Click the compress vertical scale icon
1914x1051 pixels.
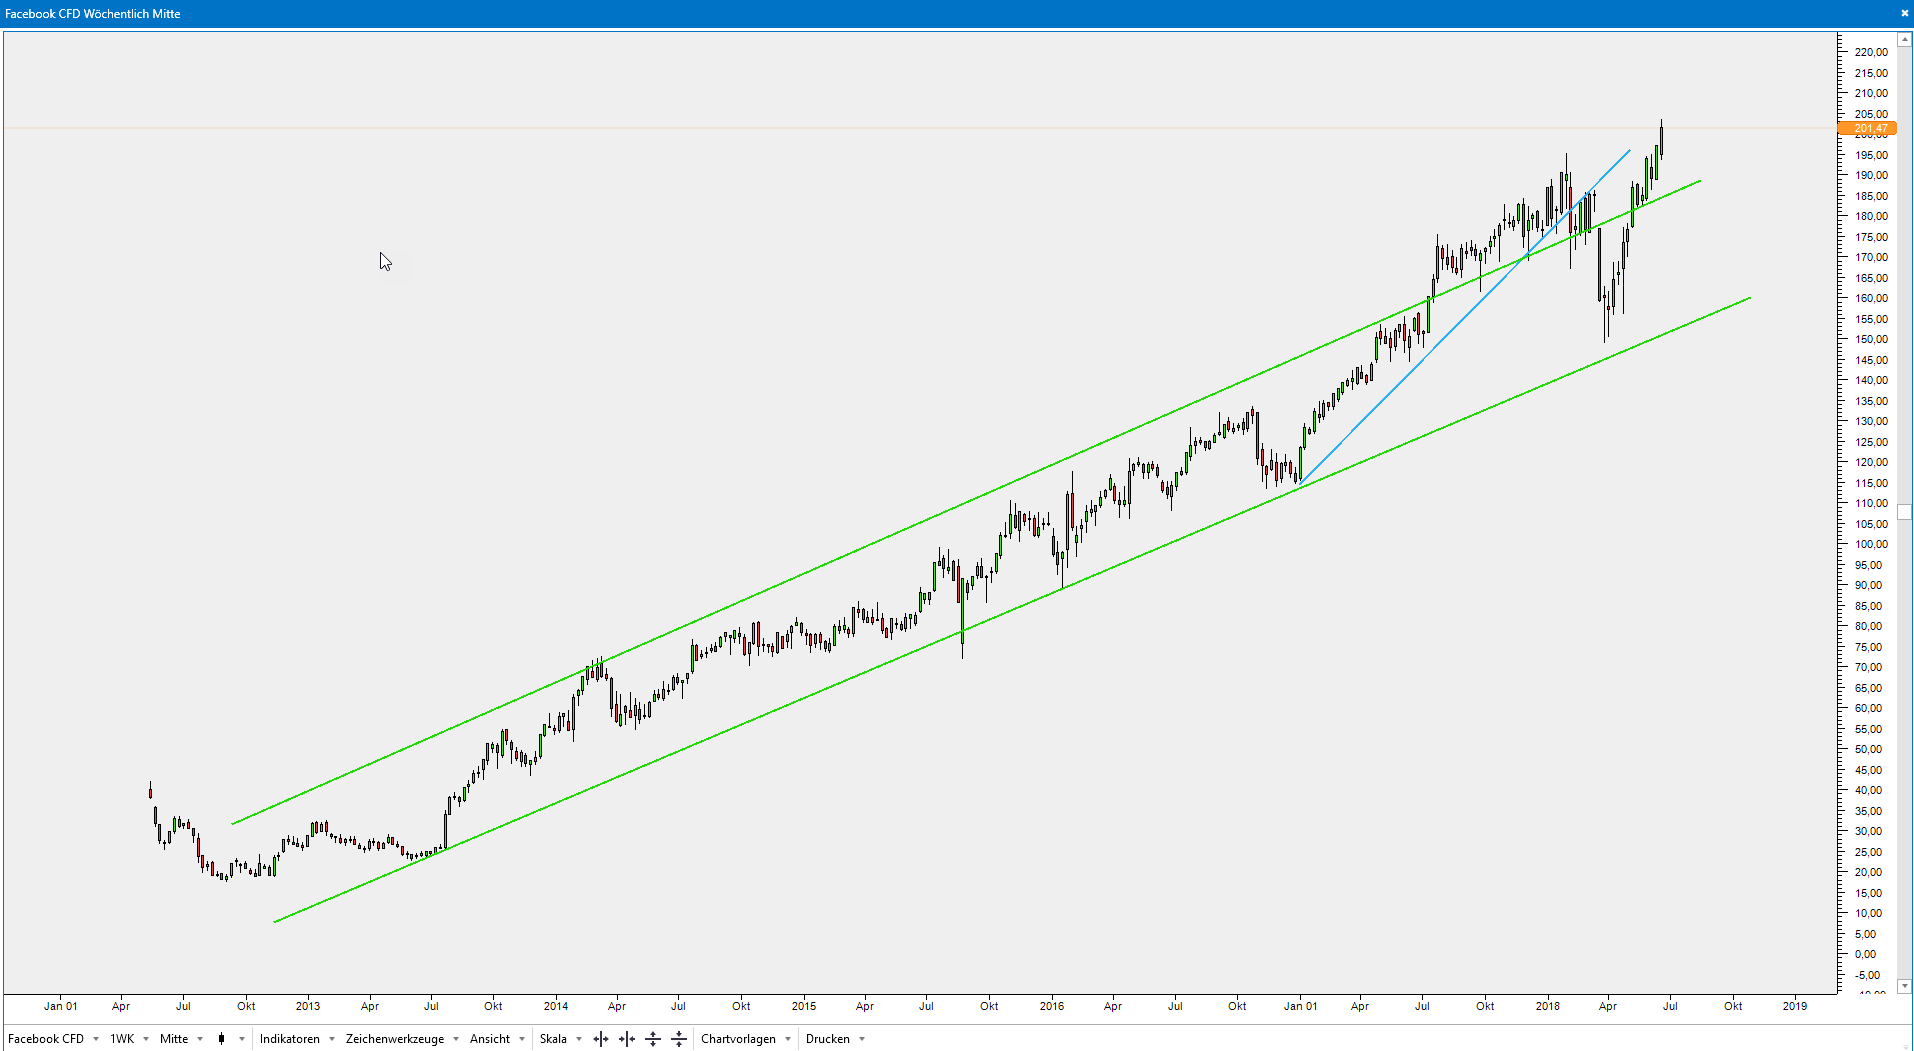point(679,1039)
